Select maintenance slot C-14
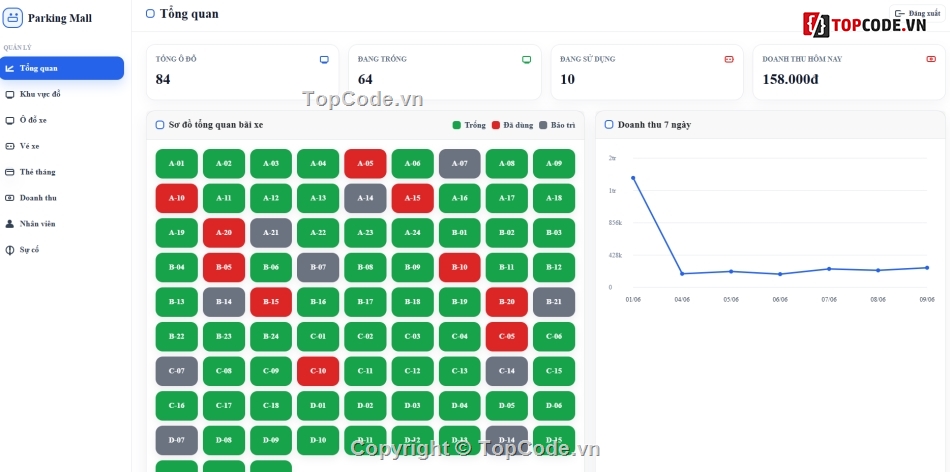 click(507, 371)
